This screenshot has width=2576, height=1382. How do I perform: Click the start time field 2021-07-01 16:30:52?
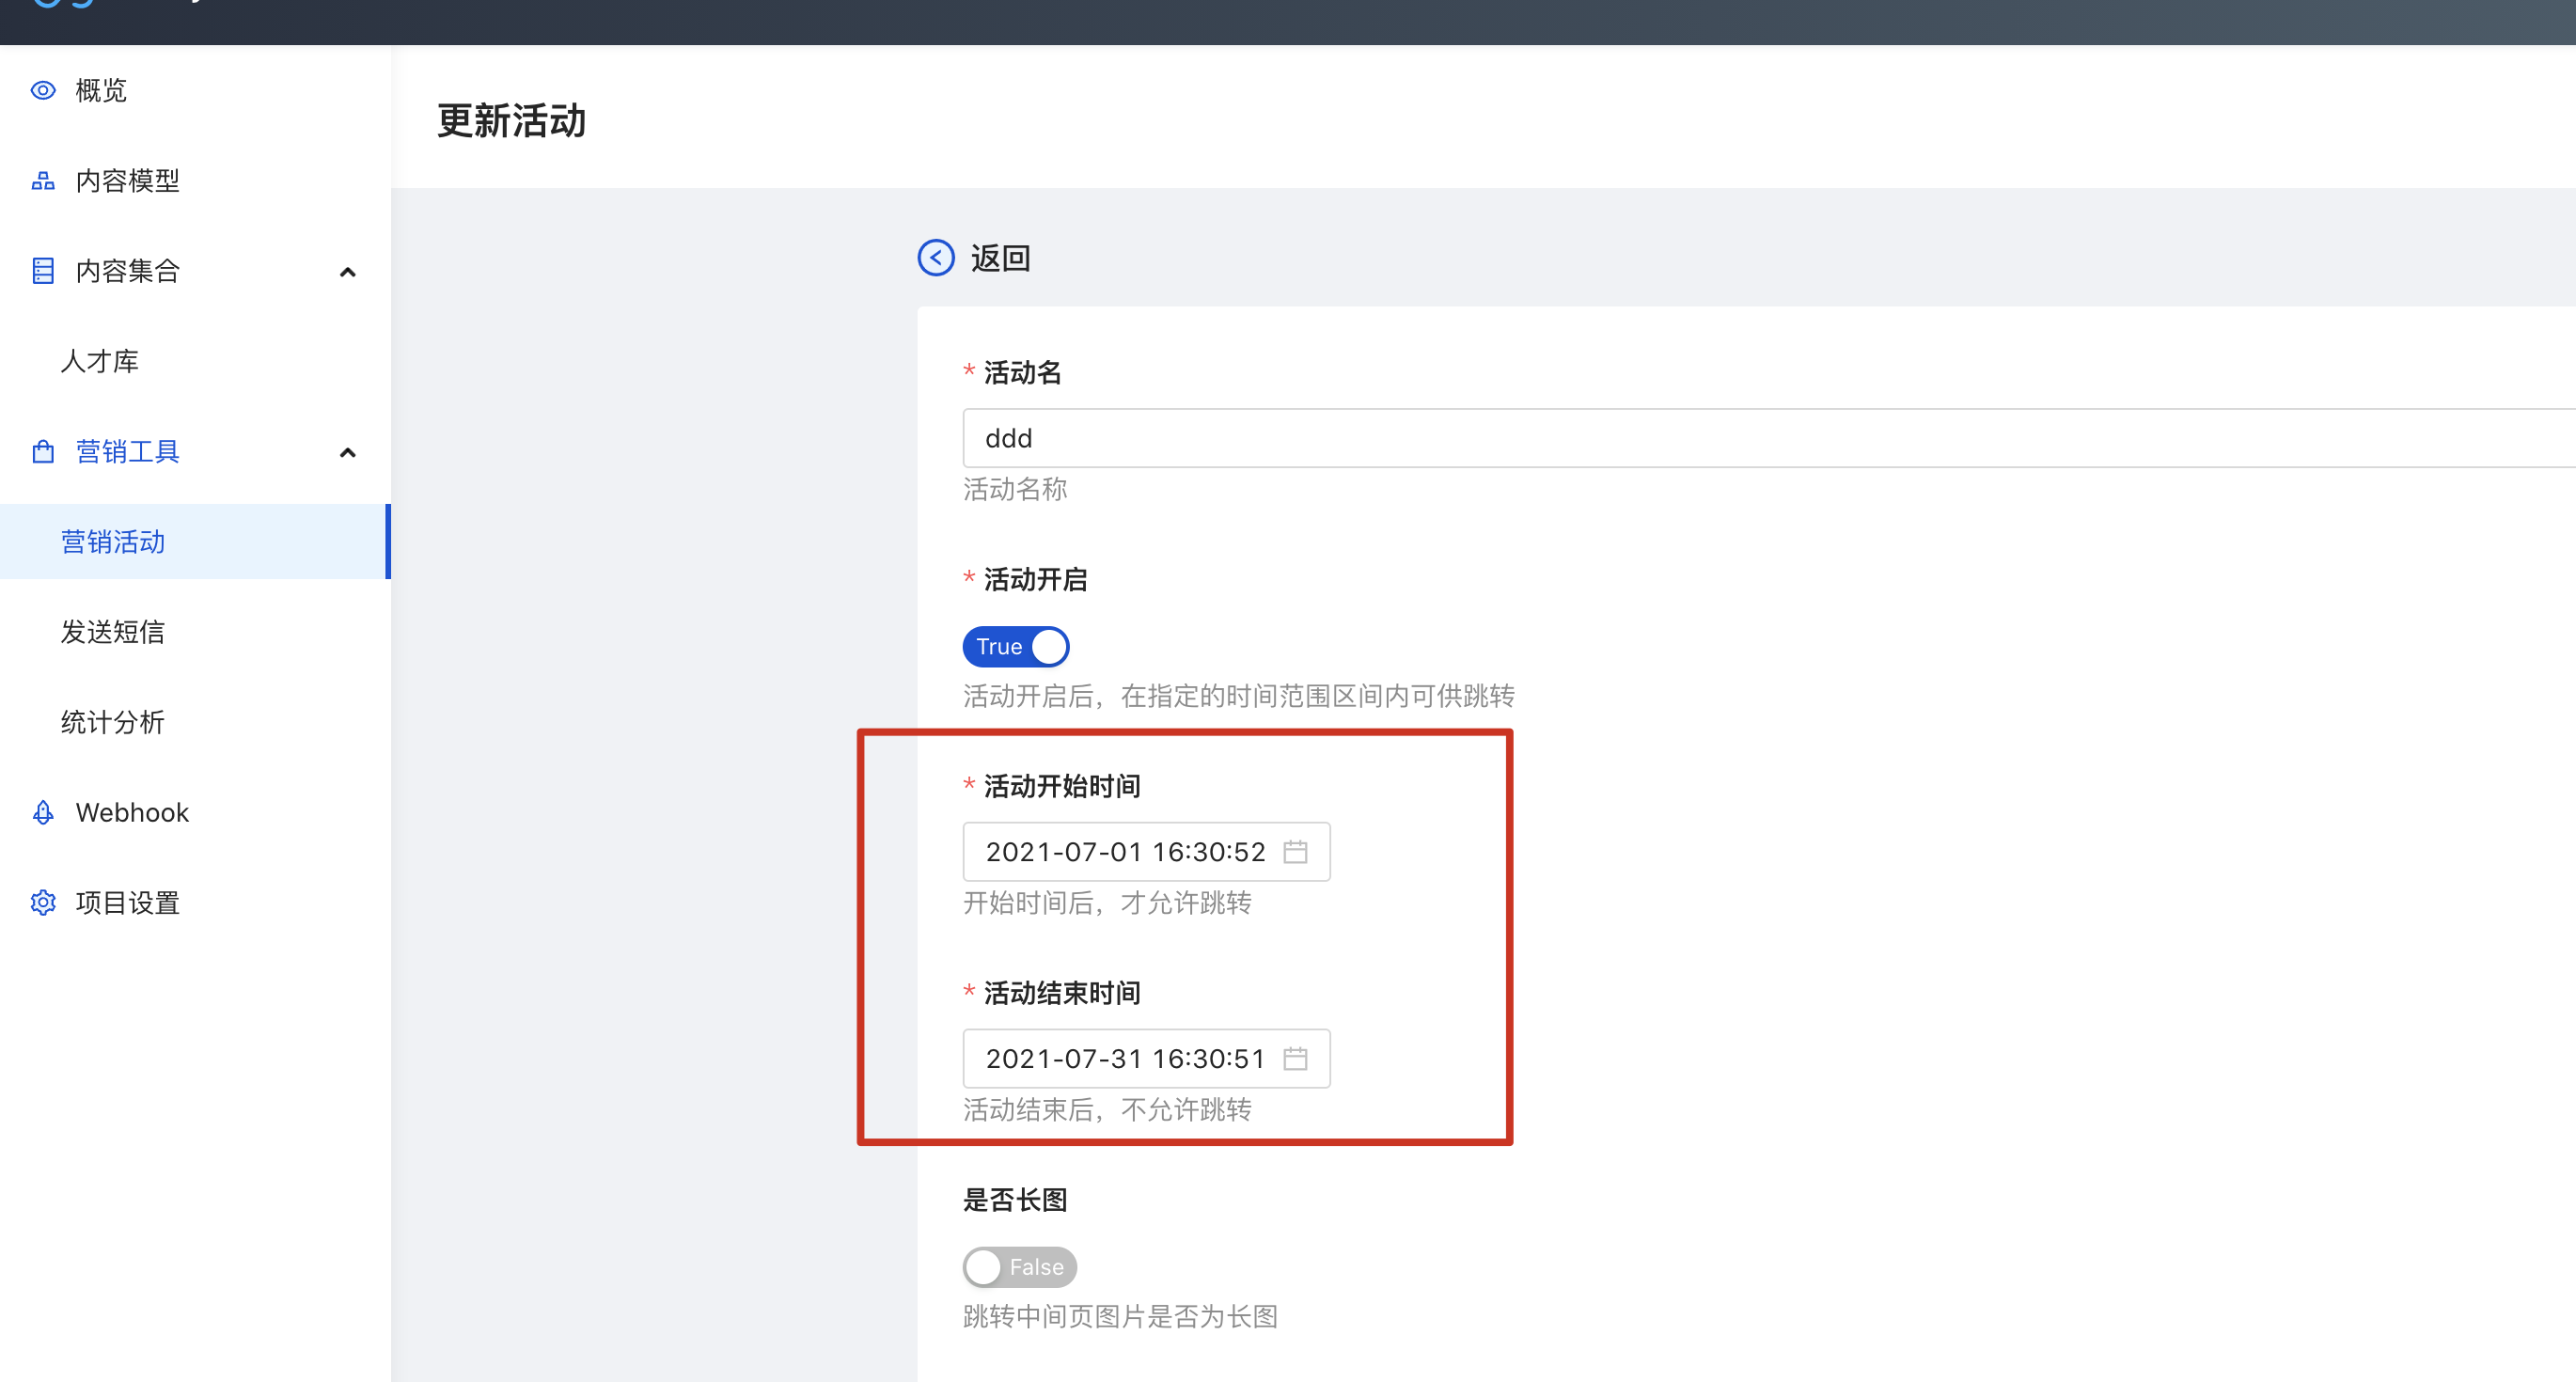1125,852
